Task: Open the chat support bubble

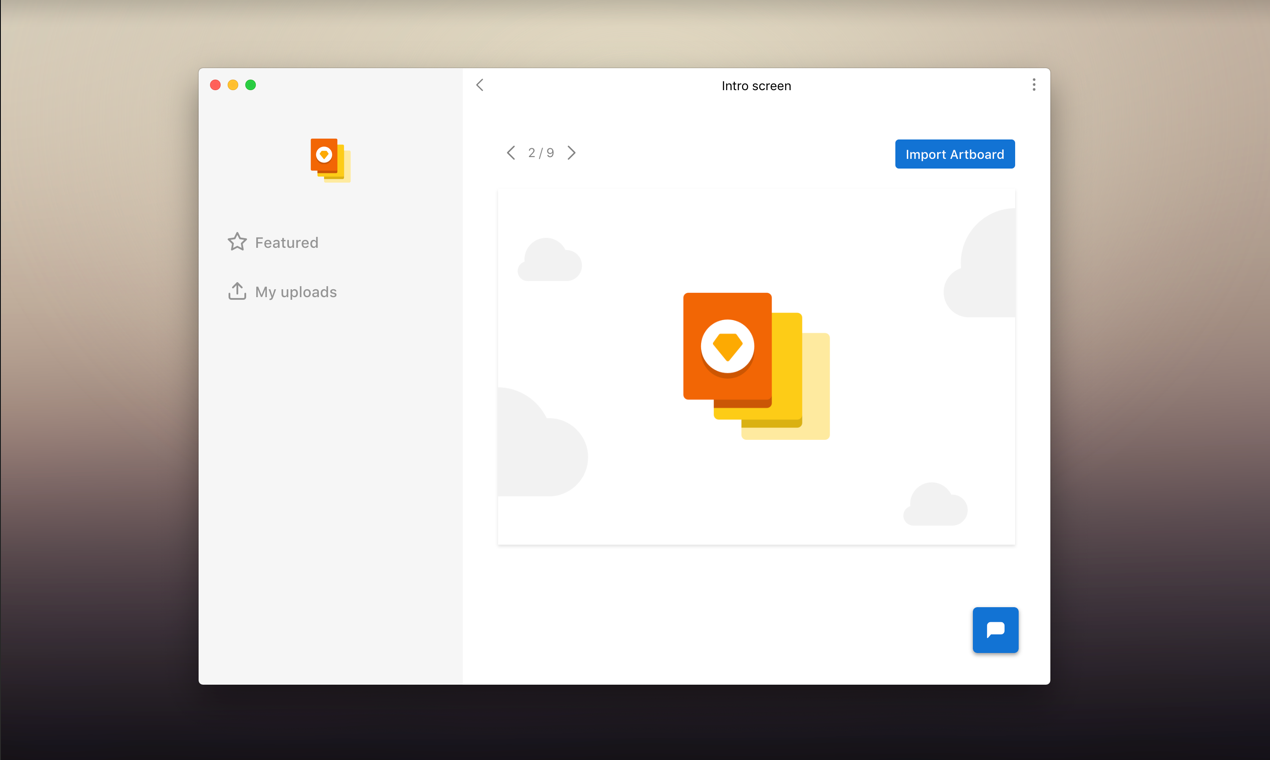Action: [995, 630]
